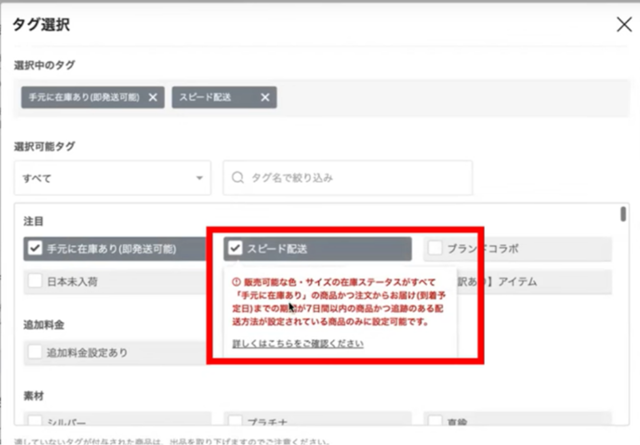Click the magnifier icon in tag search
Image resolution: width=640 pixels, height=445 pixels.
pyautogui.click(x=238, y=178)
